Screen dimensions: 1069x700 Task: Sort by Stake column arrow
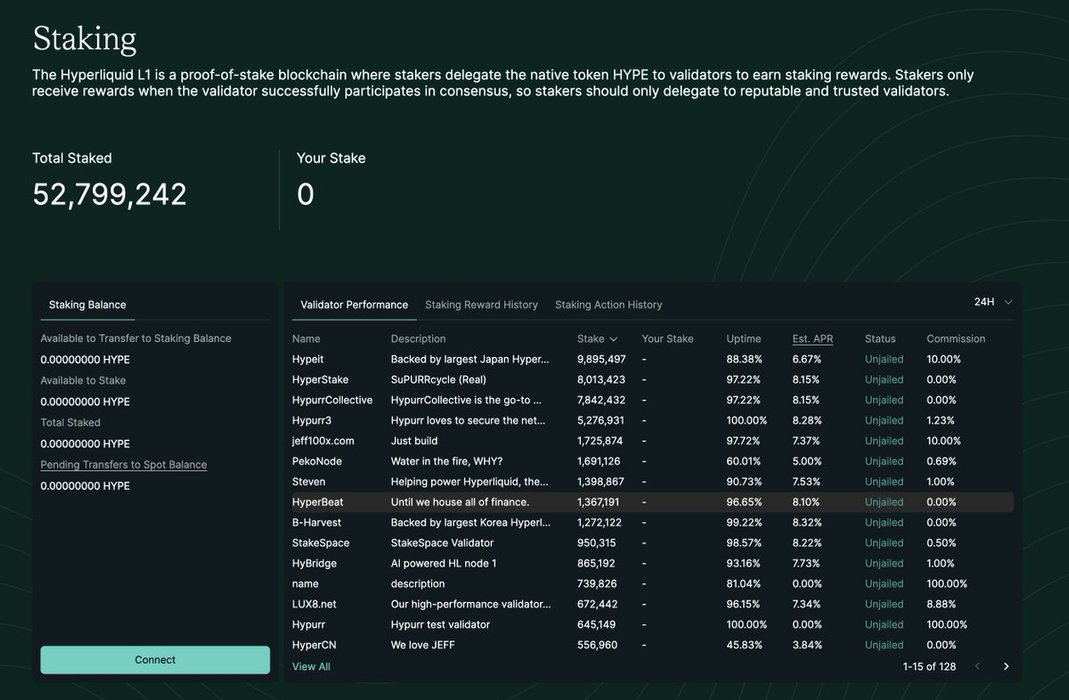pyautogui.click(x=613, y=339)
